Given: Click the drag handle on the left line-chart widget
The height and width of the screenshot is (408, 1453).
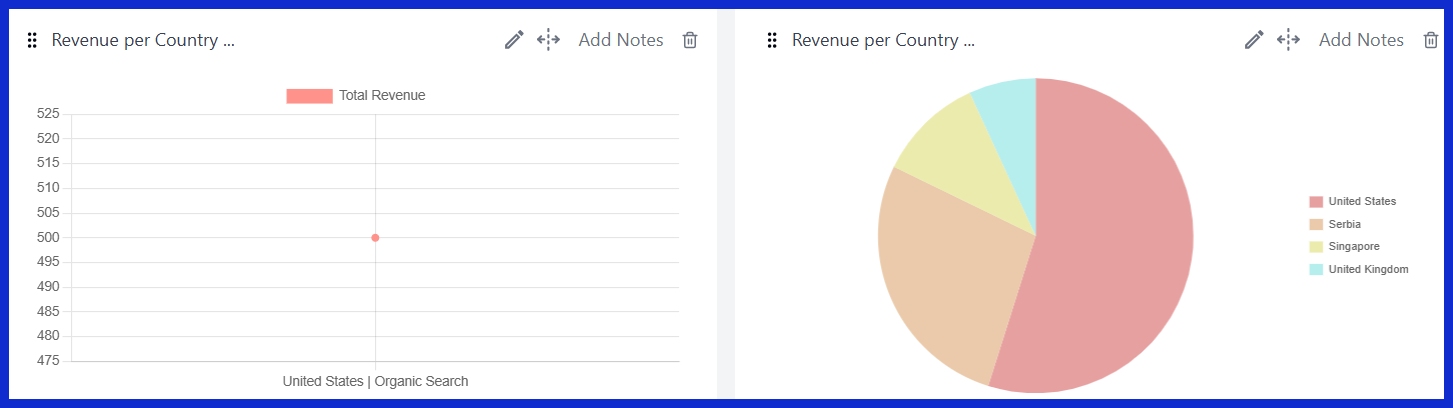Looking at the screenshot, I should pyautogui.click(x=32, y=40).
